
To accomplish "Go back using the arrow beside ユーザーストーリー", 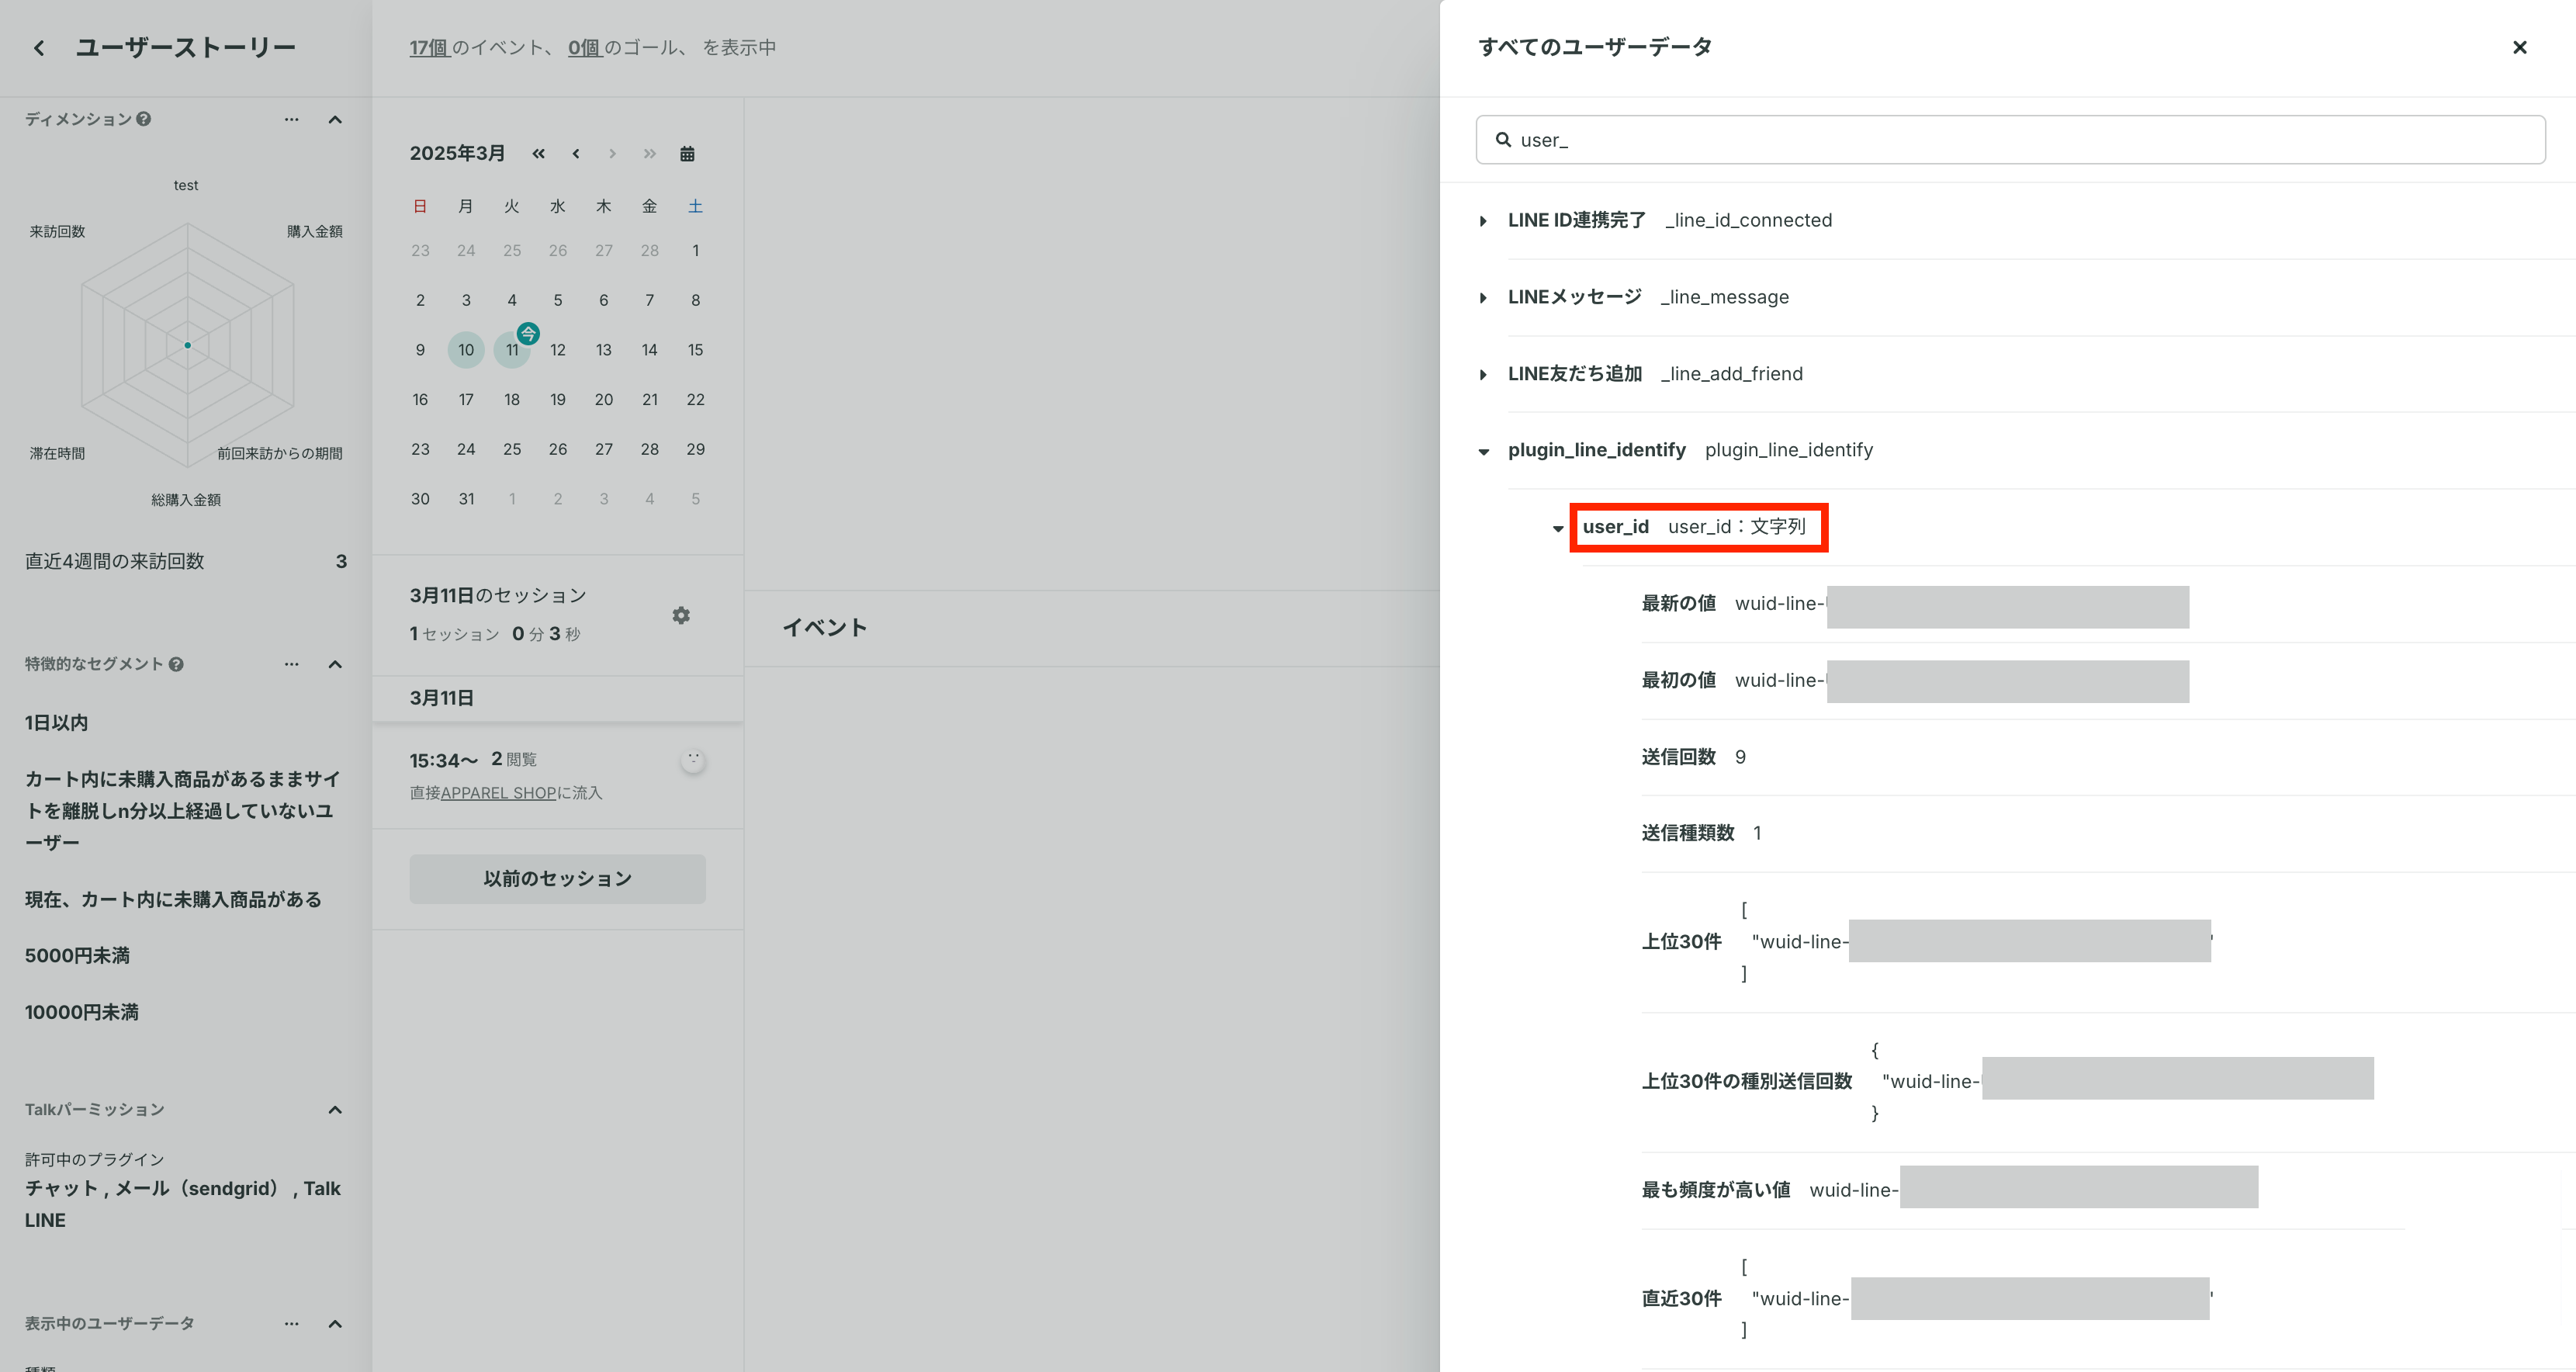I will 39,48.
